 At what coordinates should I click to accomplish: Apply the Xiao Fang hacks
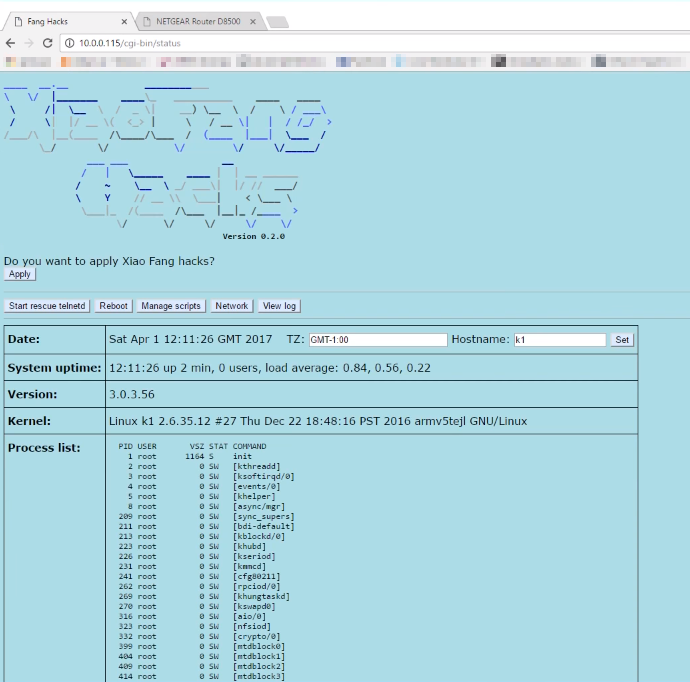click(x=20, y=274)
